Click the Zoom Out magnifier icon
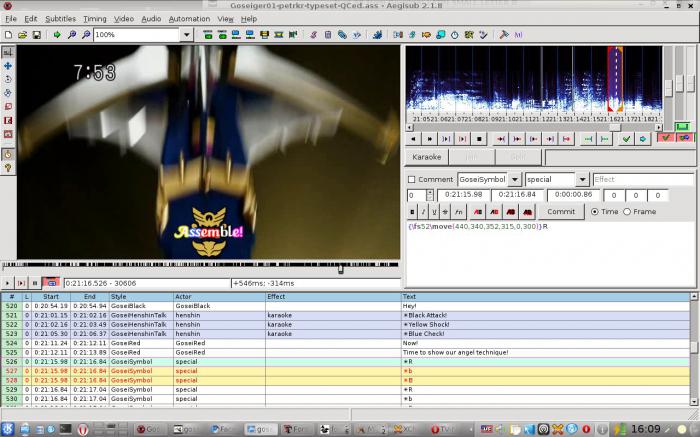Viewport: 700px width, 437px height. tap(86, 34)
